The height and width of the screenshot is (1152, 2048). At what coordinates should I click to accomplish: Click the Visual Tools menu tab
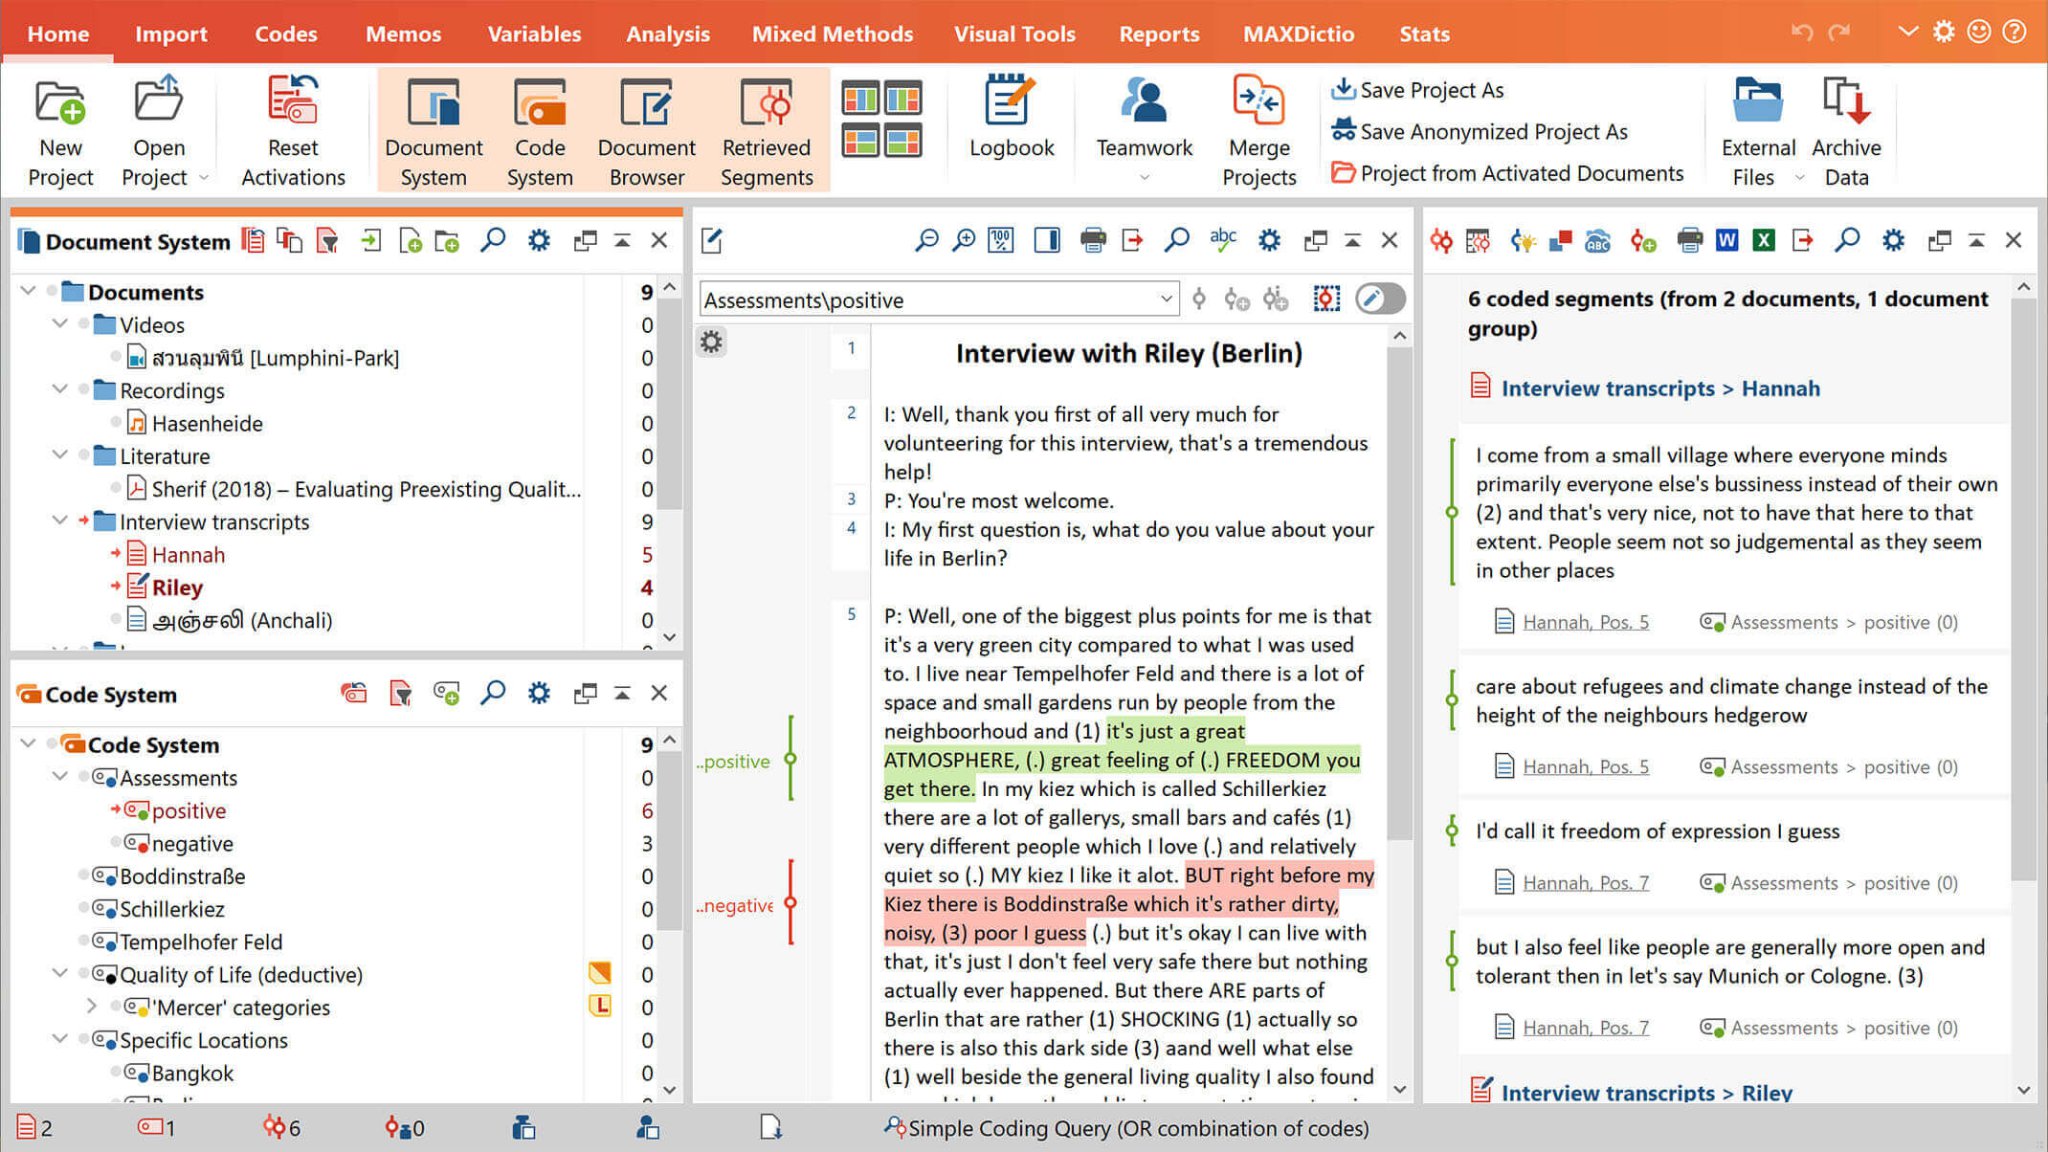pos(1014,34)
